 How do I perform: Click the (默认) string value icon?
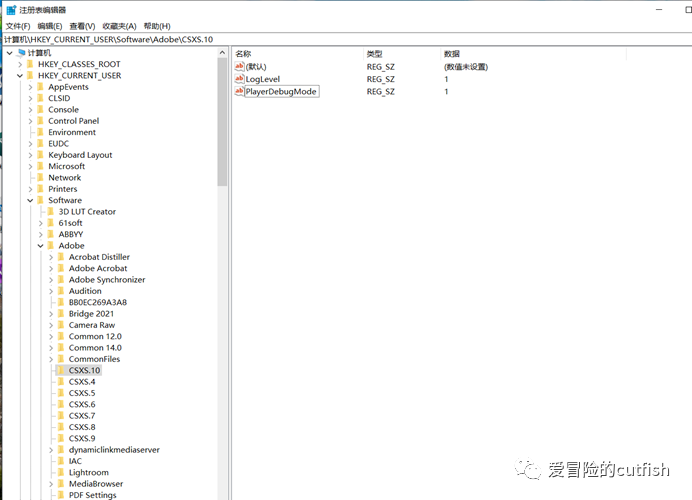coord(239,67)
